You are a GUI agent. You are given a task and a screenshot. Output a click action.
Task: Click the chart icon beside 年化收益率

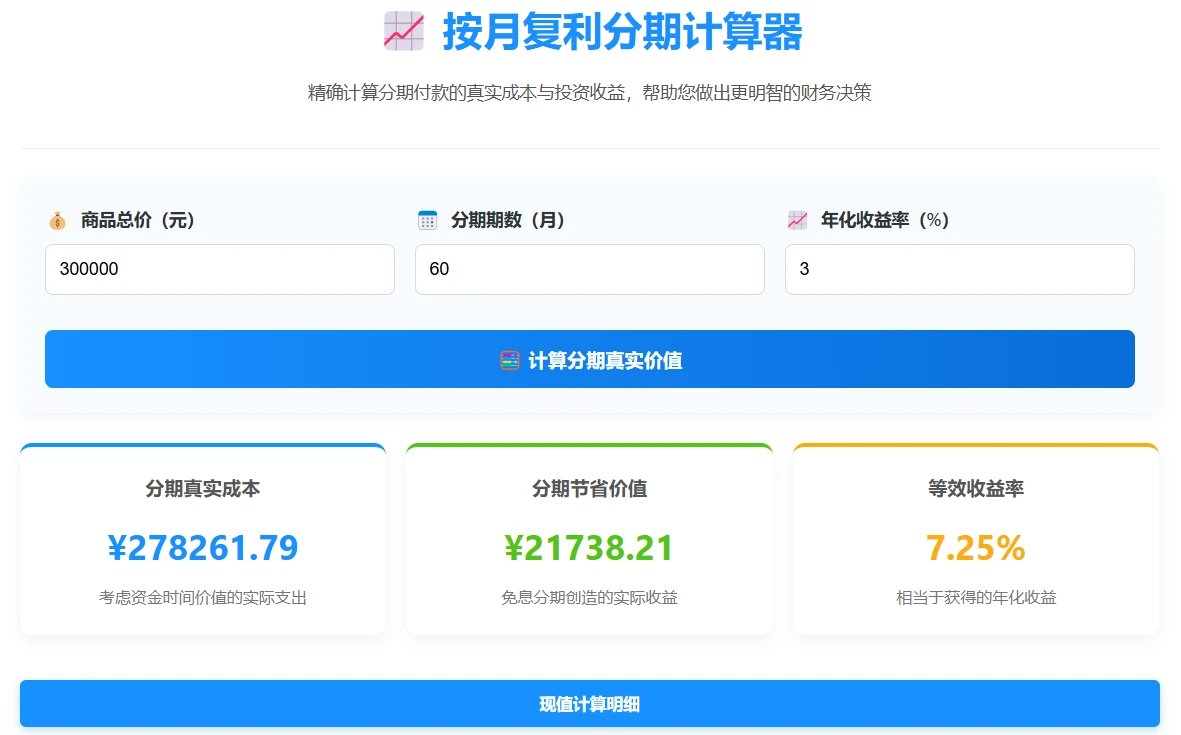point(797,220)
